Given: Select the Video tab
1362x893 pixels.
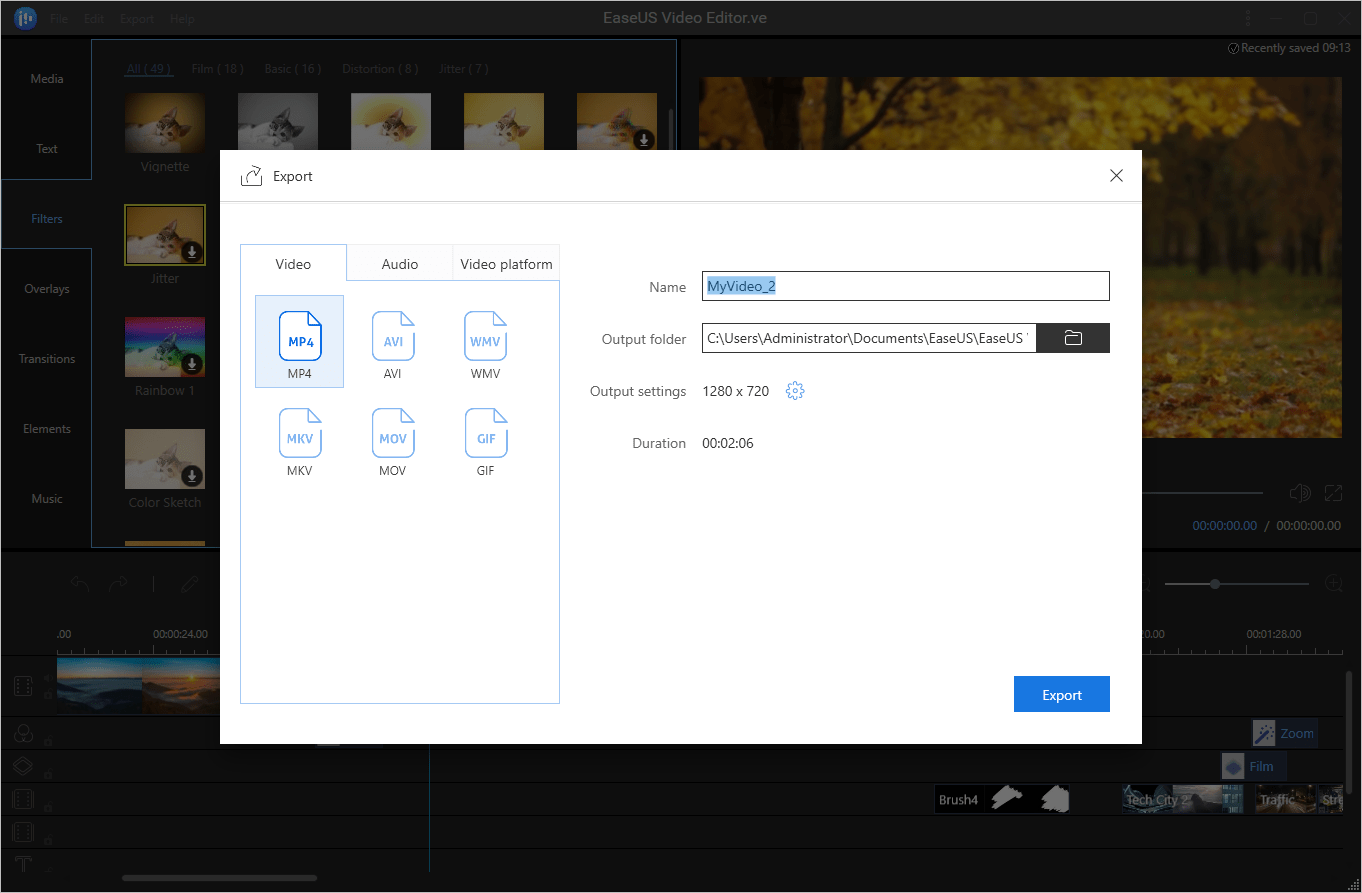Looking at the screenshot, I should click(293, 265).
